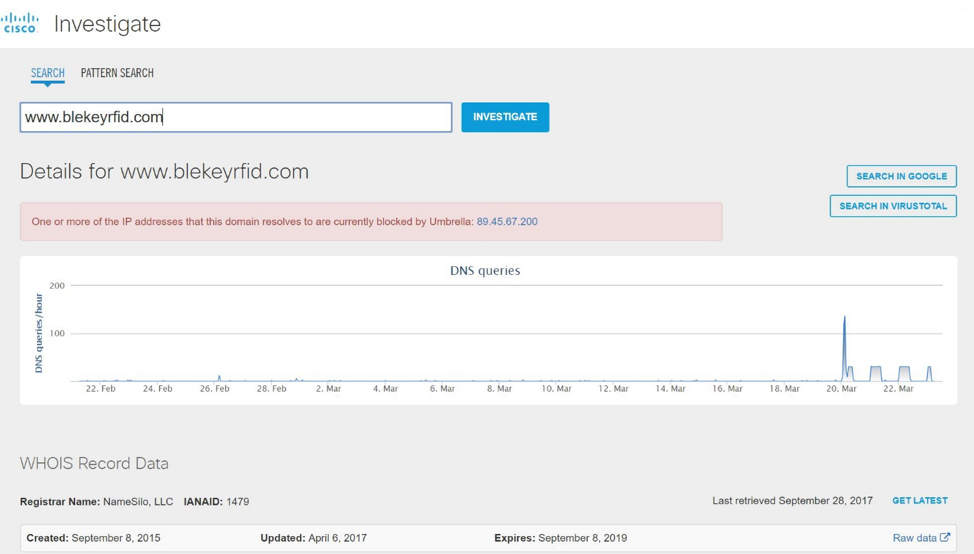Click the Investigate page title
Image resolution: width=974 pixels, height=554 pixels.
pos(107,24)
